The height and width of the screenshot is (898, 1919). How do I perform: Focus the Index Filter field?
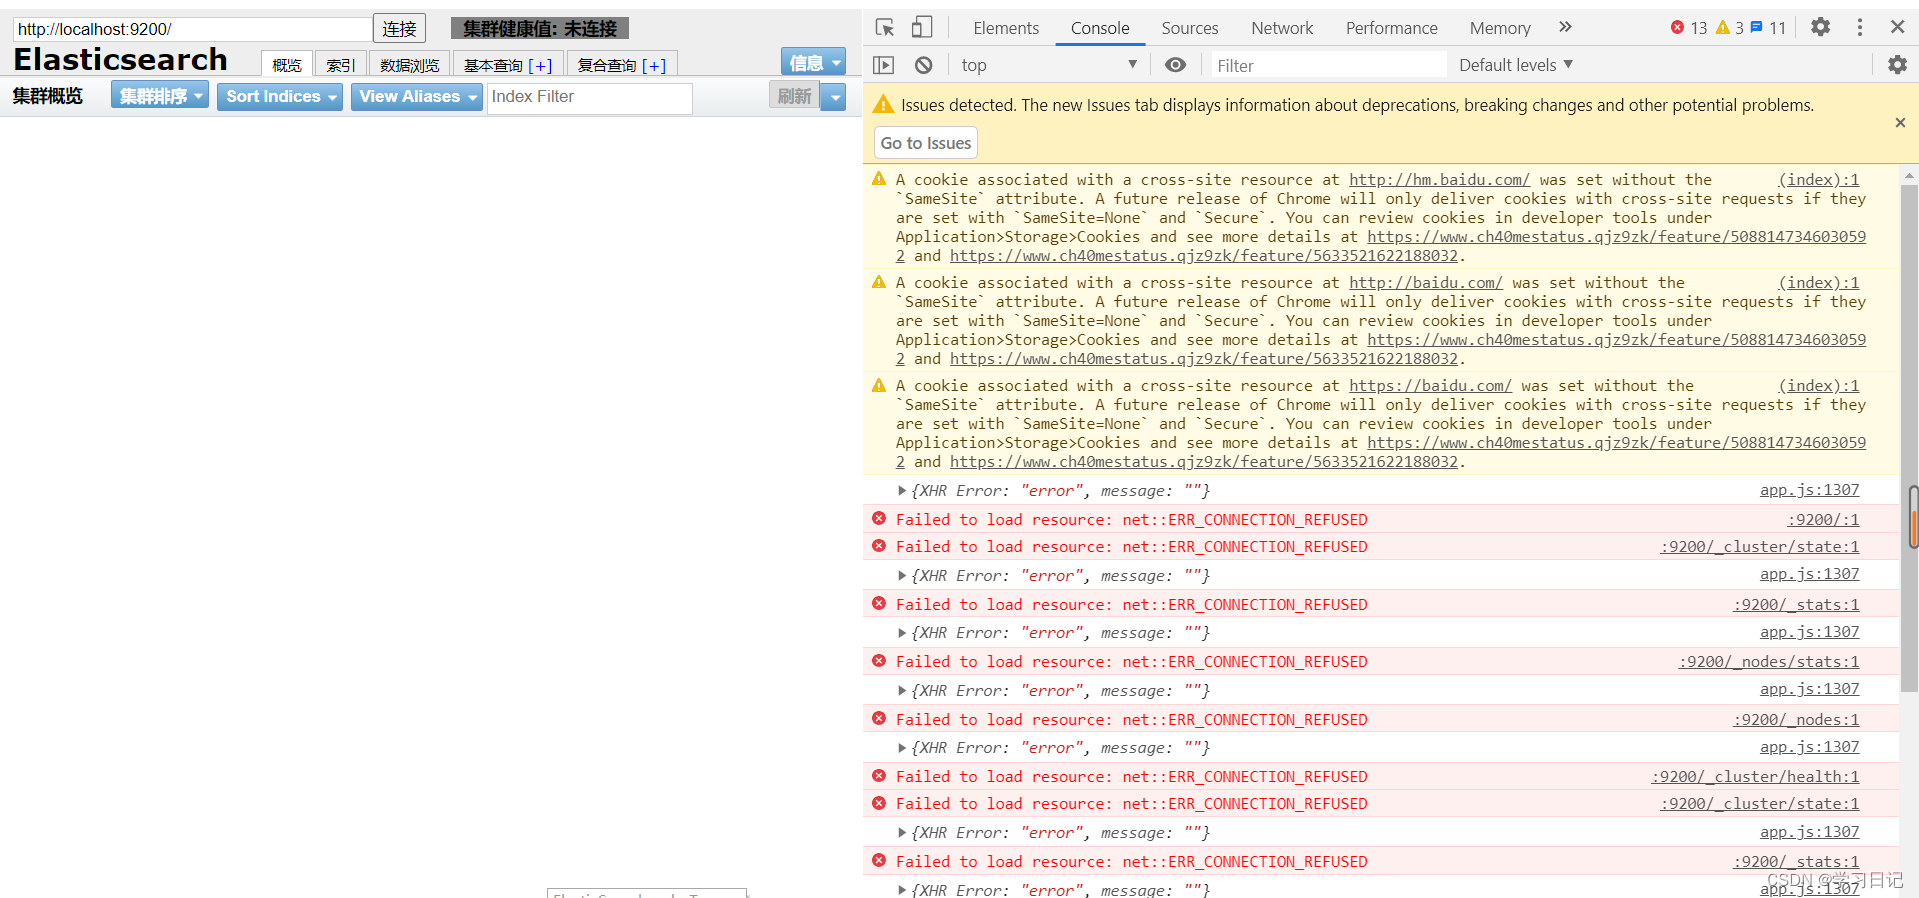[x=590, y=98]
